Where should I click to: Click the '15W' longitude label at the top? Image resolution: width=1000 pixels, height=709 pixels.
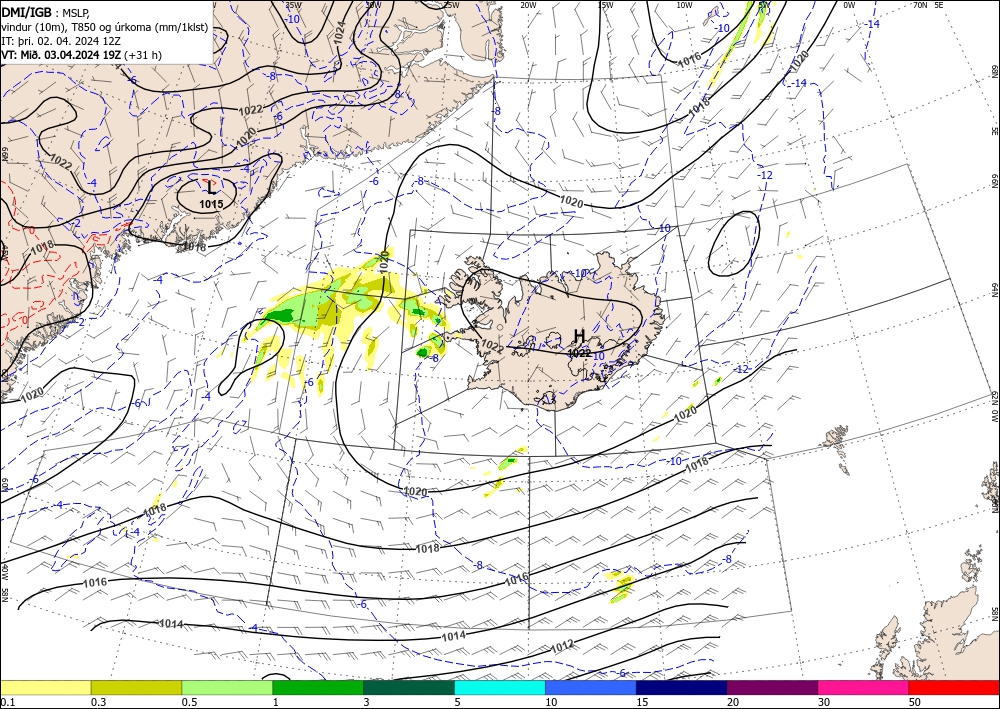(606, 5)
